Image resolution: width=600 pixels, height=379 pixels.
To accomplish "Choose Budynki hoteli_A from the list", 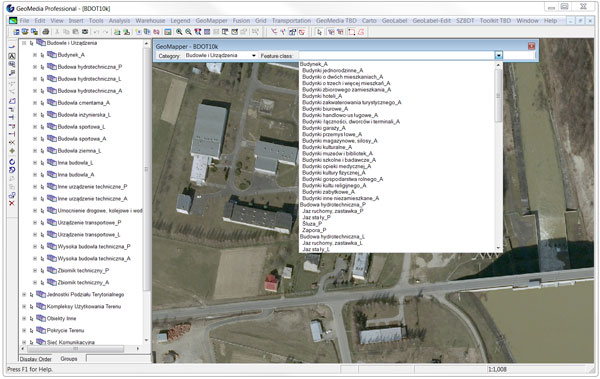I will [322, 96].
